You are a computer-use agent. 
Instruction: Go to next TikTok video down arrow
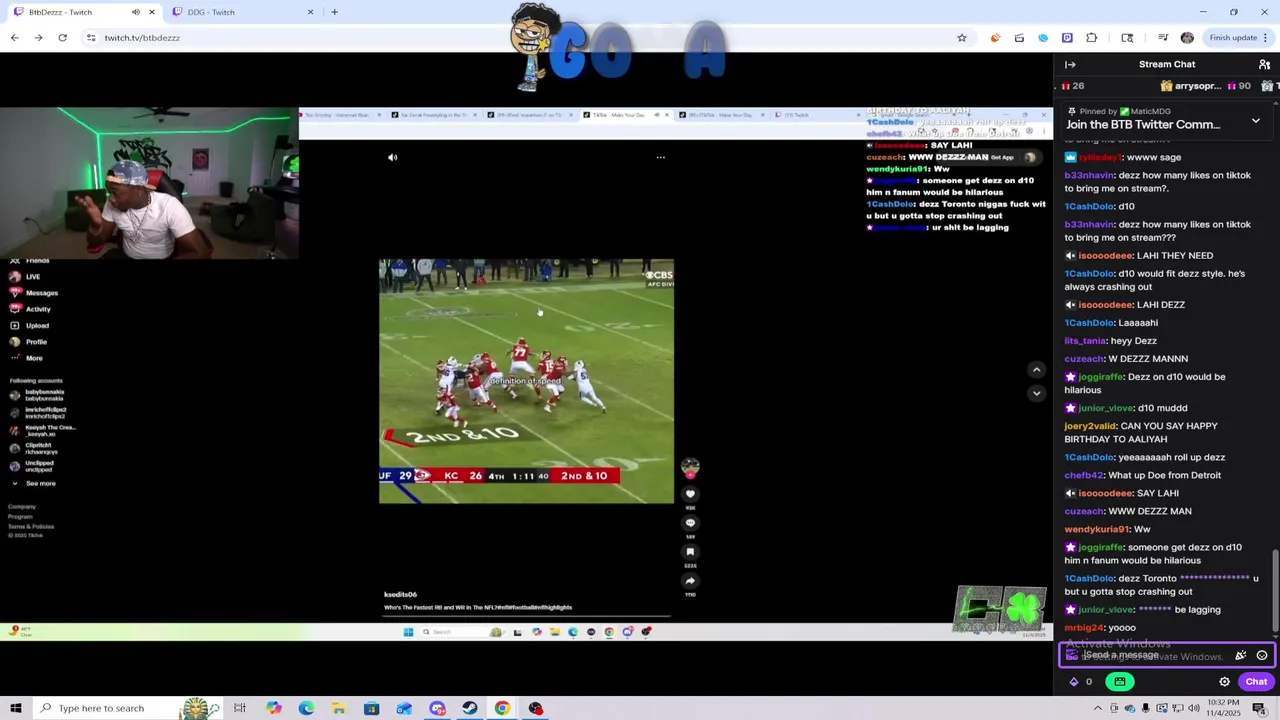[1036, 393]
